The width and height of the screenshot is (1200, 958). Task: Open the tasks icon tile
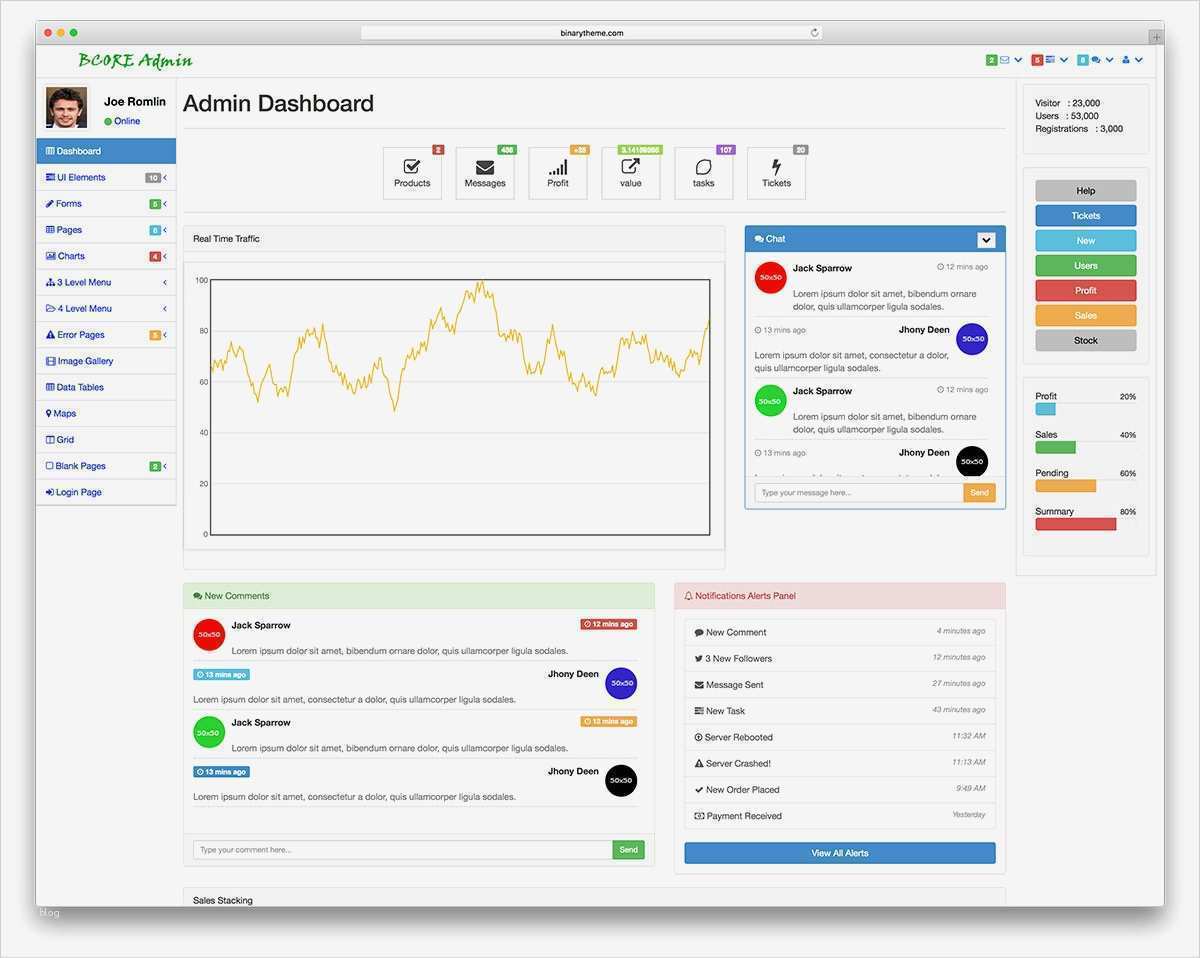pos(704,174)
